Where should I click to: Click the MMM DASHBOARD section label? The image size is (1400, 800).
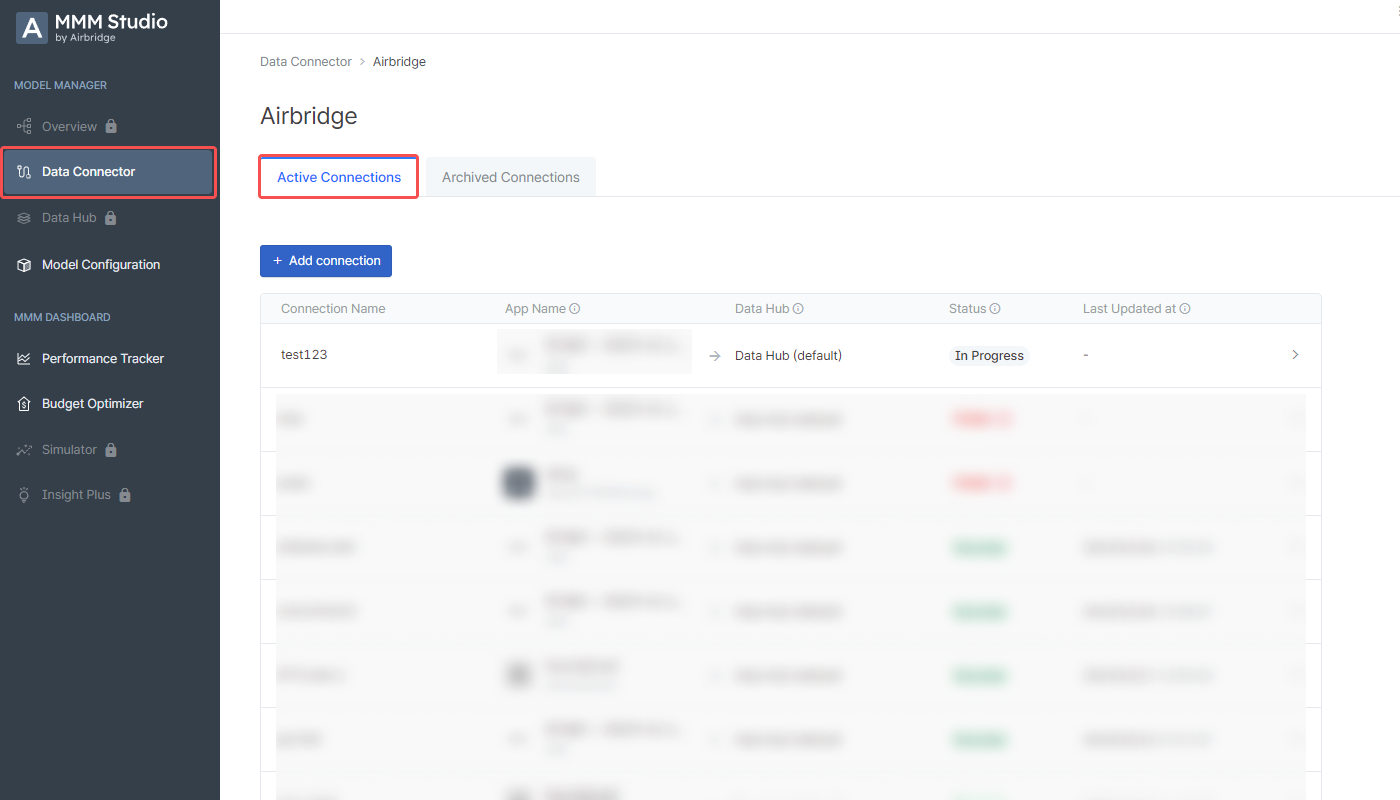tap(62, 318)
